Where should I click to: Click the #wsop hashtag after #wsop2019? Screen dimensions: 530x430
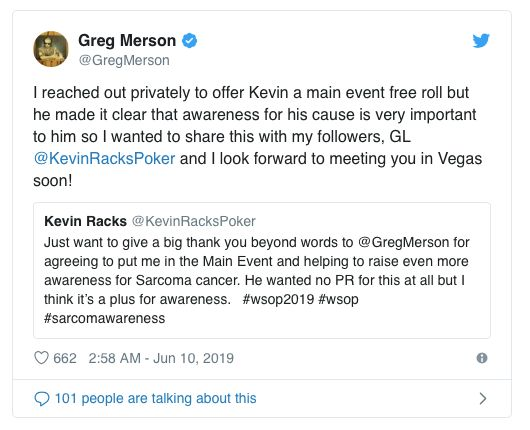338,300
